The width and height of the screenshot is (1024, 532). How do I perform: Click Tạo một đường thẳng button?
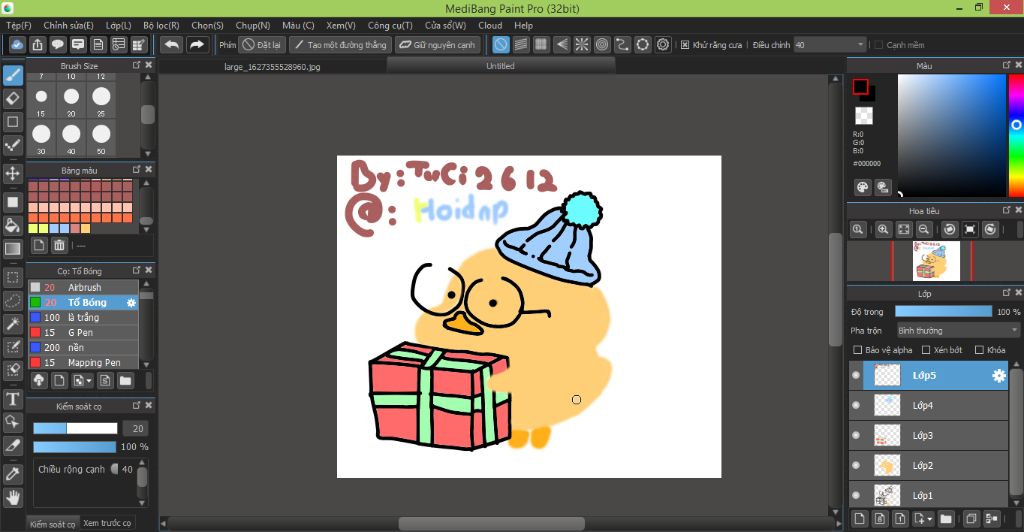339,45
